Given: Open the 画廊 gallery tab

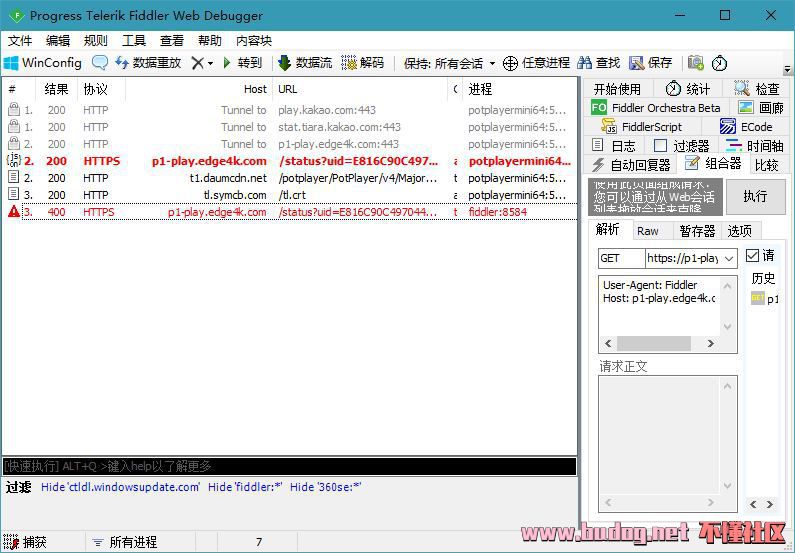Looking at the screenshot, I should [761, 108].
